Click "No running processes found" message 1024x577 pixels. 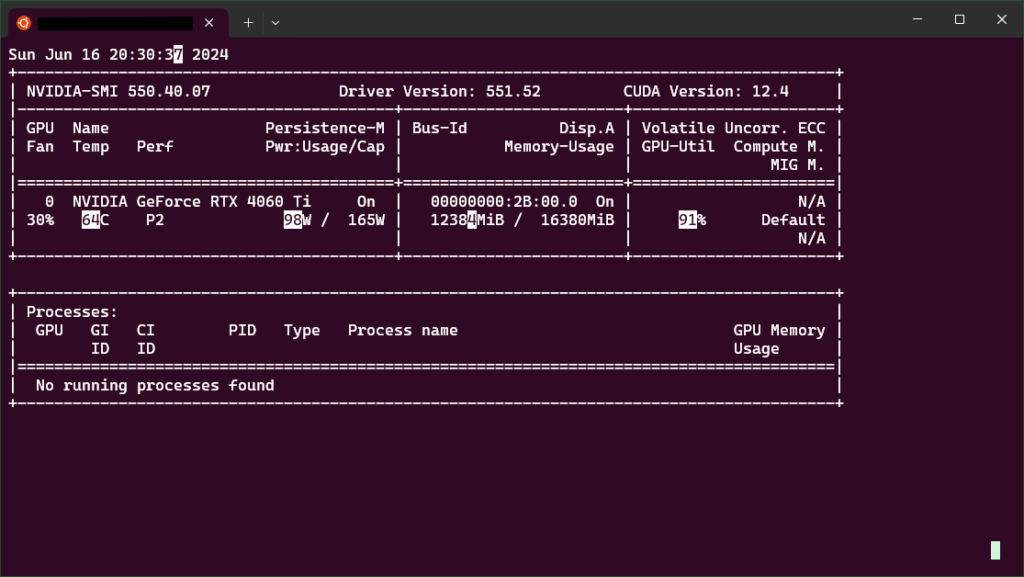coord(155,386)
